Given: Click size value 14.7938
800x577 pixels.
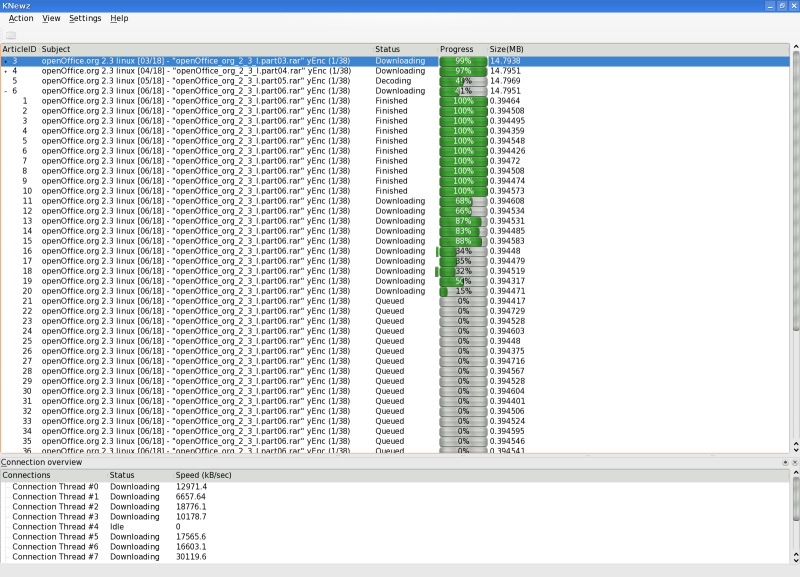Looking at the screenshot, I should 505,61.
